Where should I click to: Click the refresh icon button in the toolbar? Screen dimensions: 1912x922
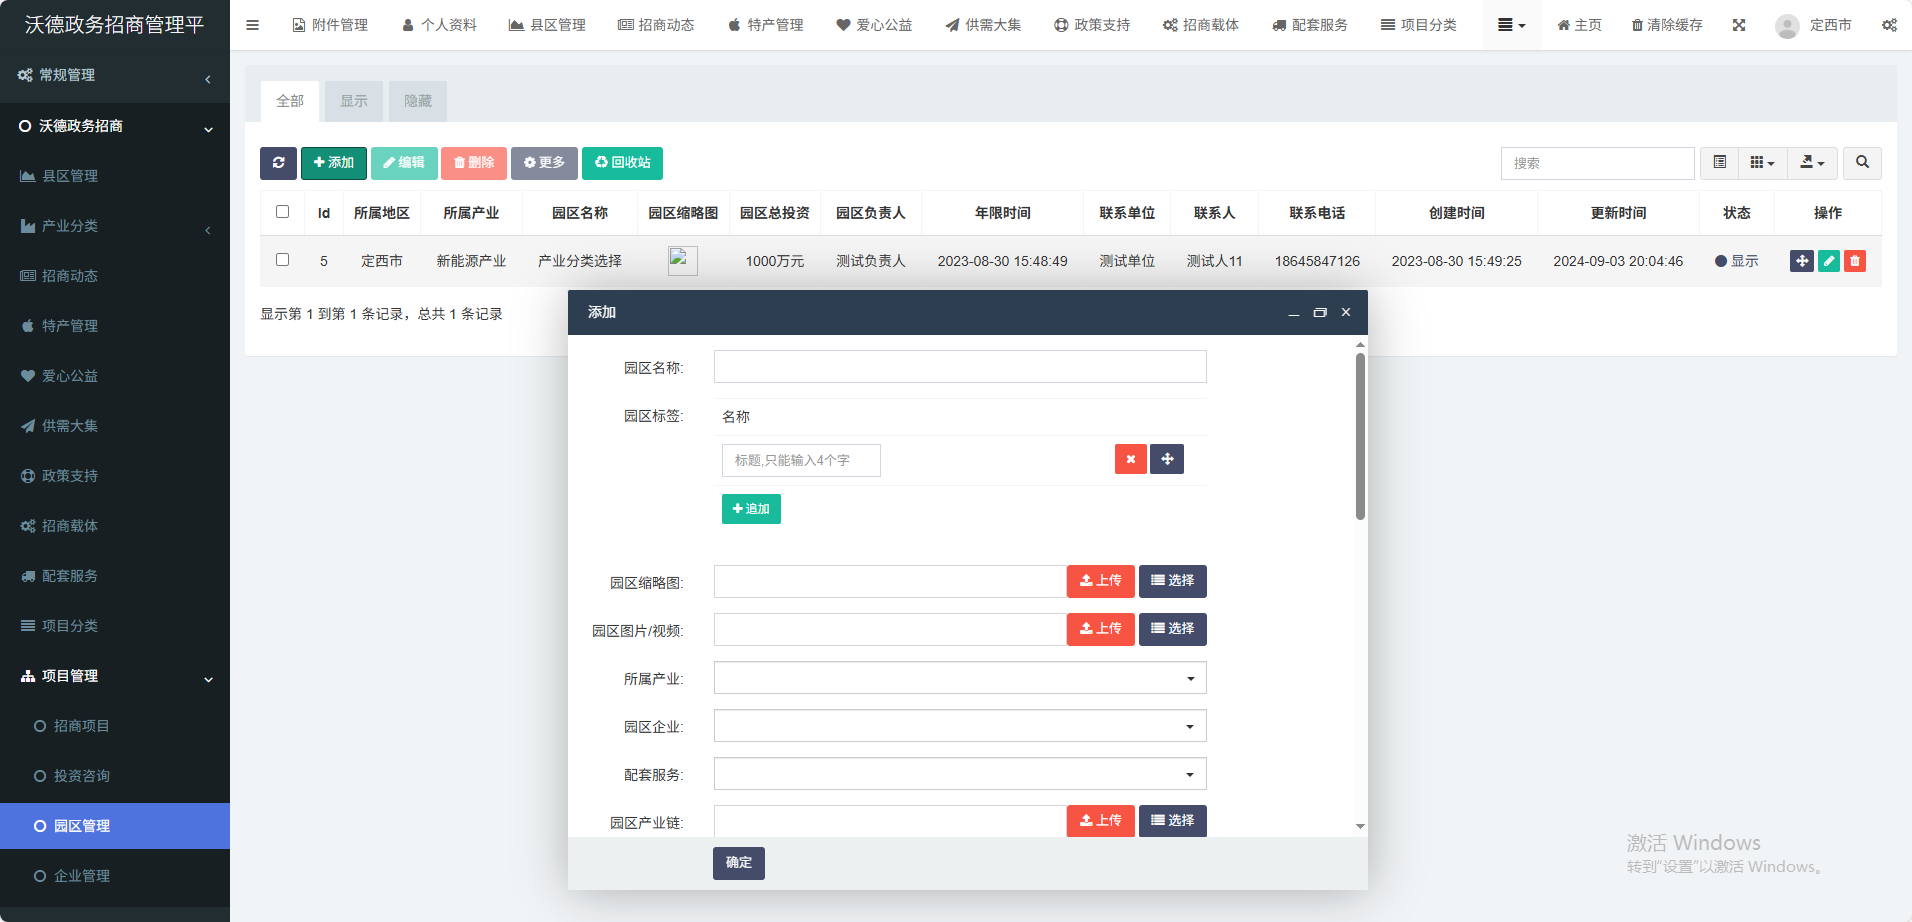pyautogui.click(x=278, y=163)
